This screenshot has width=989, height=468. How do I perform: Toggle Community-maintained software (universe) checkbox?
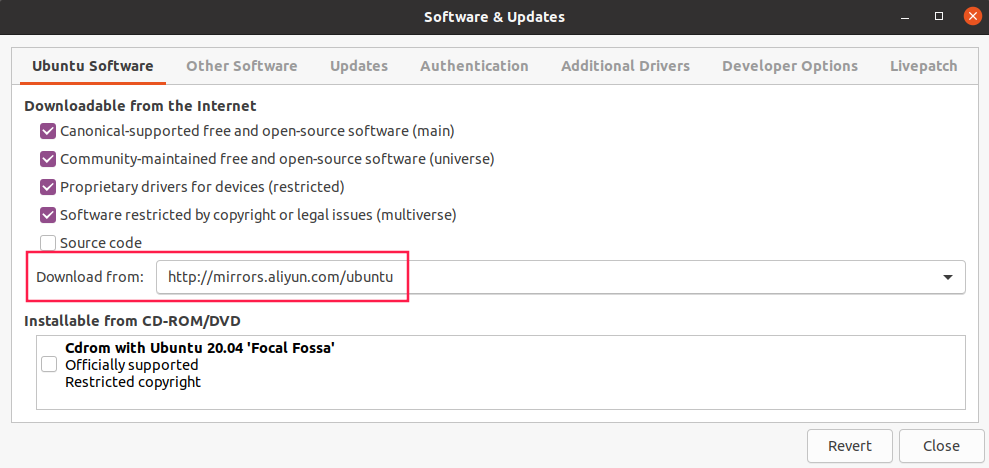[x=48, y=159]
